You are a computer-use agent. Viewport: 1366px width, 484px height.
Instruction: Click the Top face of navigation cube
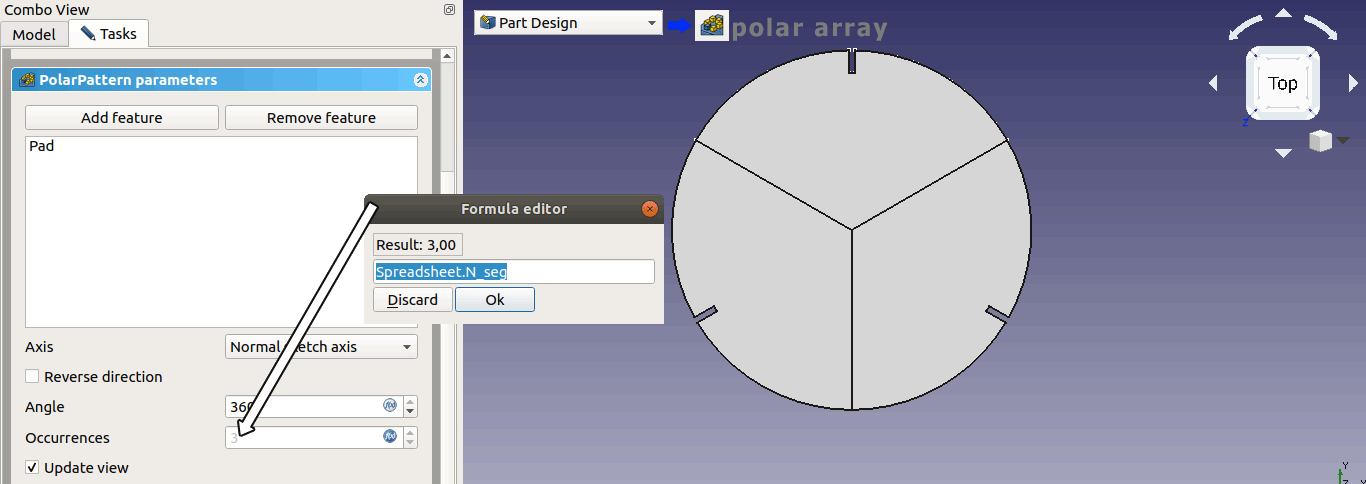point(1283,84)
